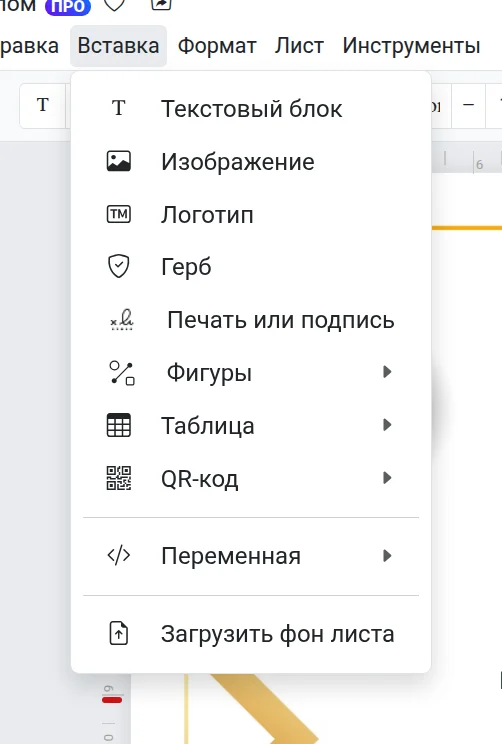The image size is (502, 744).
Task: Click the Логотип TM icon
Action: point(119,214)
